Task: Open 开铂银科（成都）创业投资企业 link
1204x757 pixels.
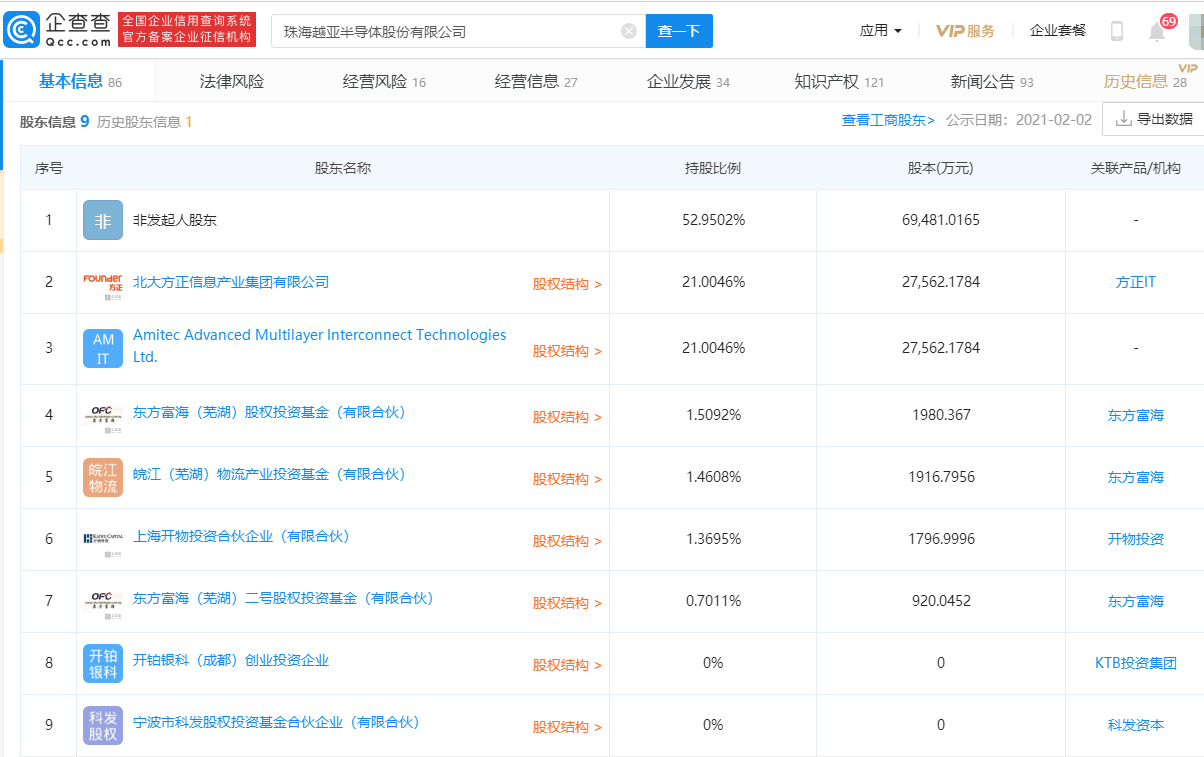Action: tap(231, 660)
